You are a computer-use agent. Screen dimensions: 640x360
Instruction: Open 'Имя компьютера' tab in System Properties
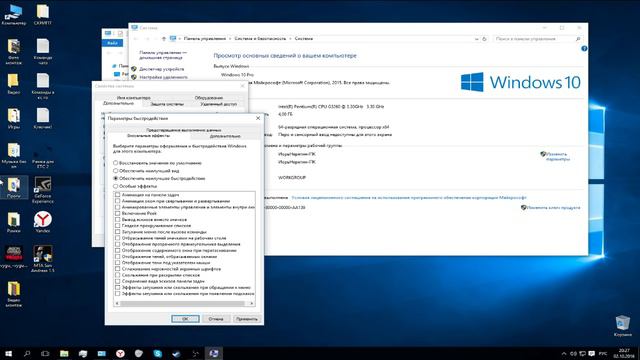(133, 98)
